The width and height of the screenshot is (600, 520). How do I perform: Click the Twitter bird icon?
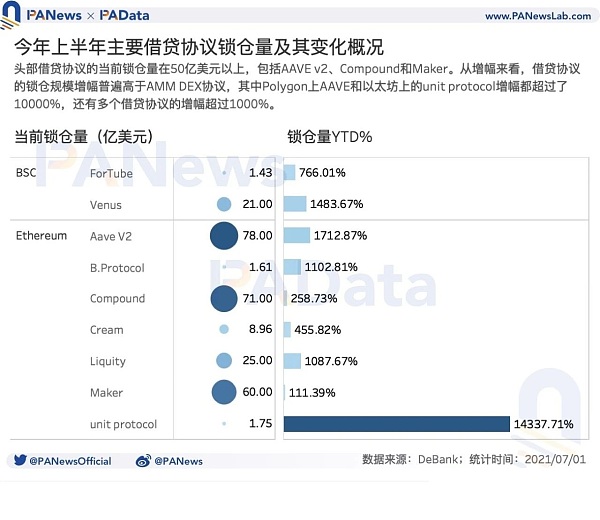pyautogui.click(x=20, y=461)
